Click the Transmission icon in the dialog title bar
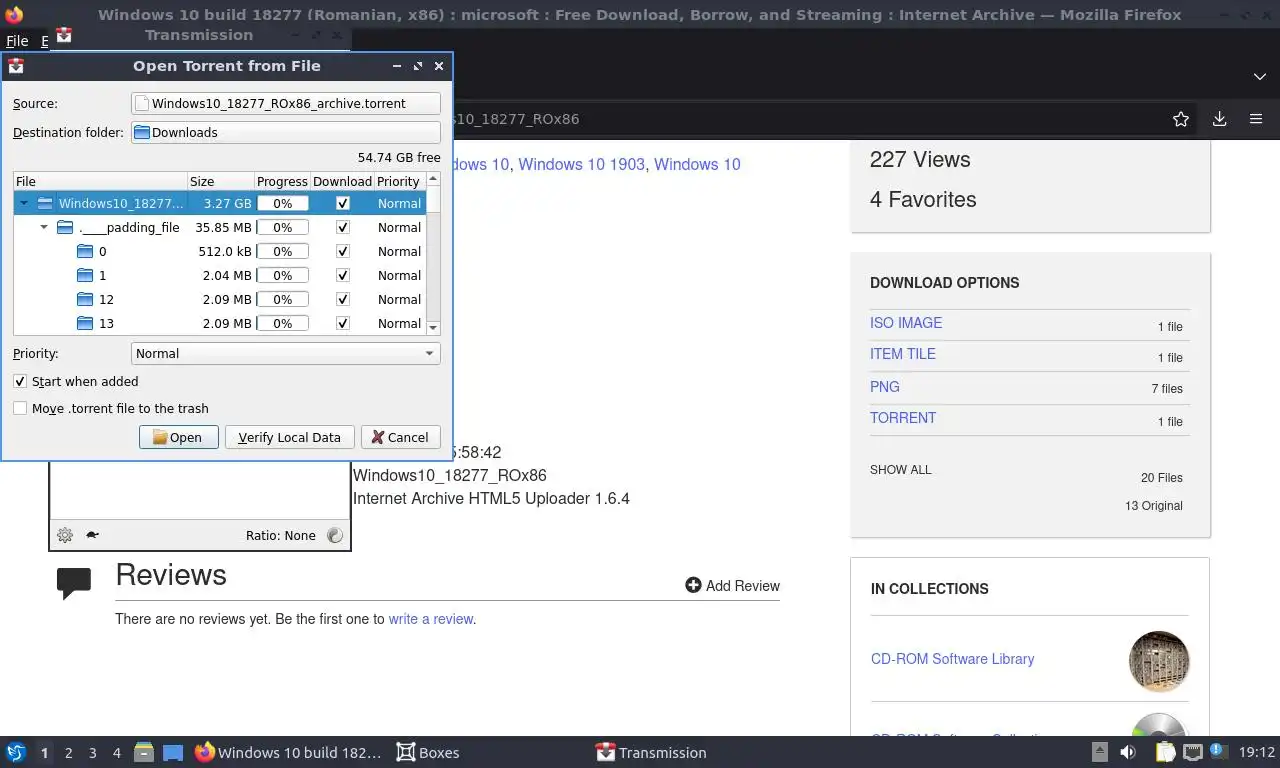 coord(16,66)
